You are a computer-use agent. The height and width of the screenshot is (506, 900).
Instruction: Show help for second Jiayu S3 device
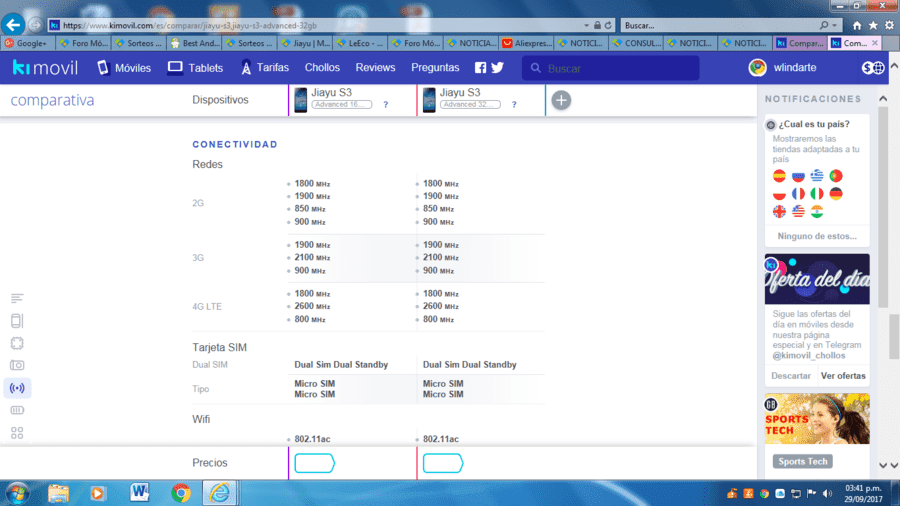(x=514, y=104)
